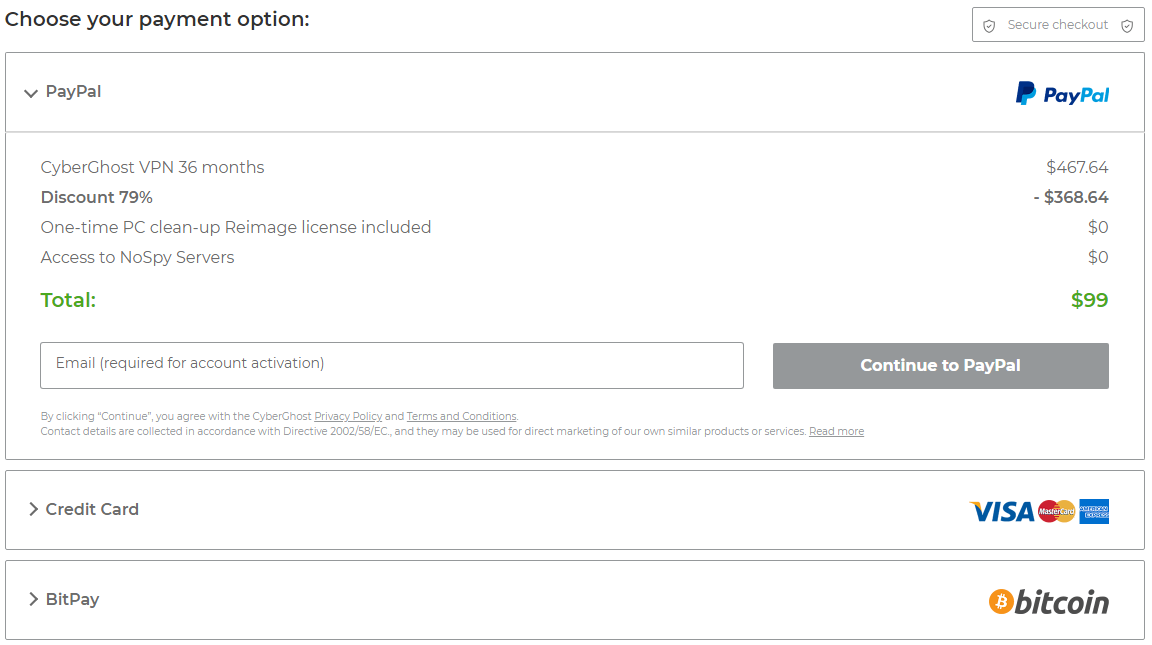The image size is (1152, 645).
Task: Select the PayPal option label
Action: 73,92
